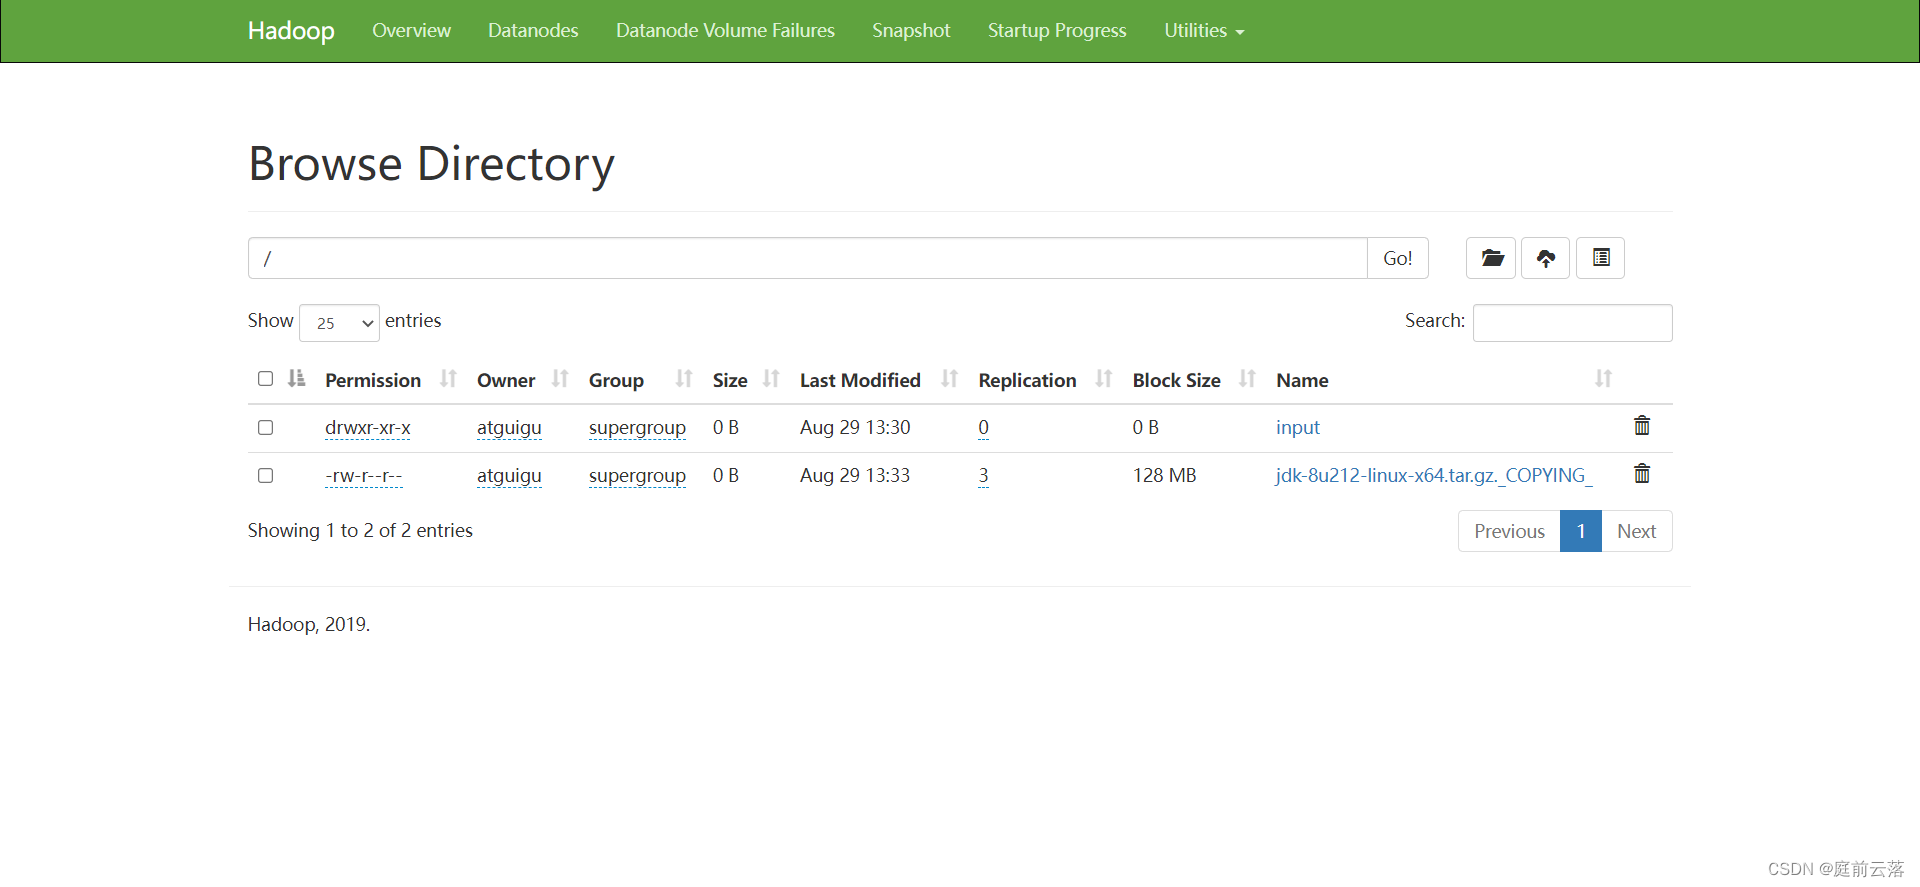Click the Permission column header text

pos(373,380)
